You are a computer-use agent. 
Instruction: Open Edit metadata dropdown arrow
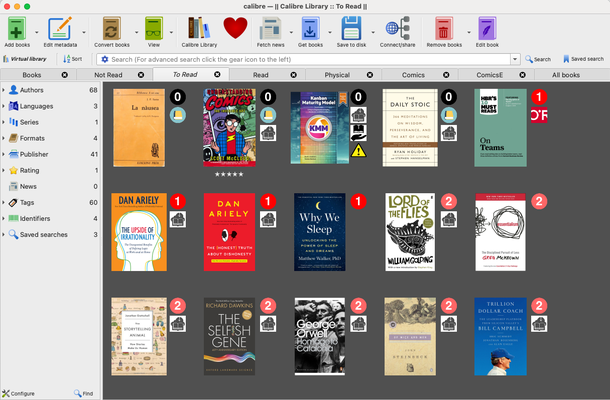click(84, 32)
